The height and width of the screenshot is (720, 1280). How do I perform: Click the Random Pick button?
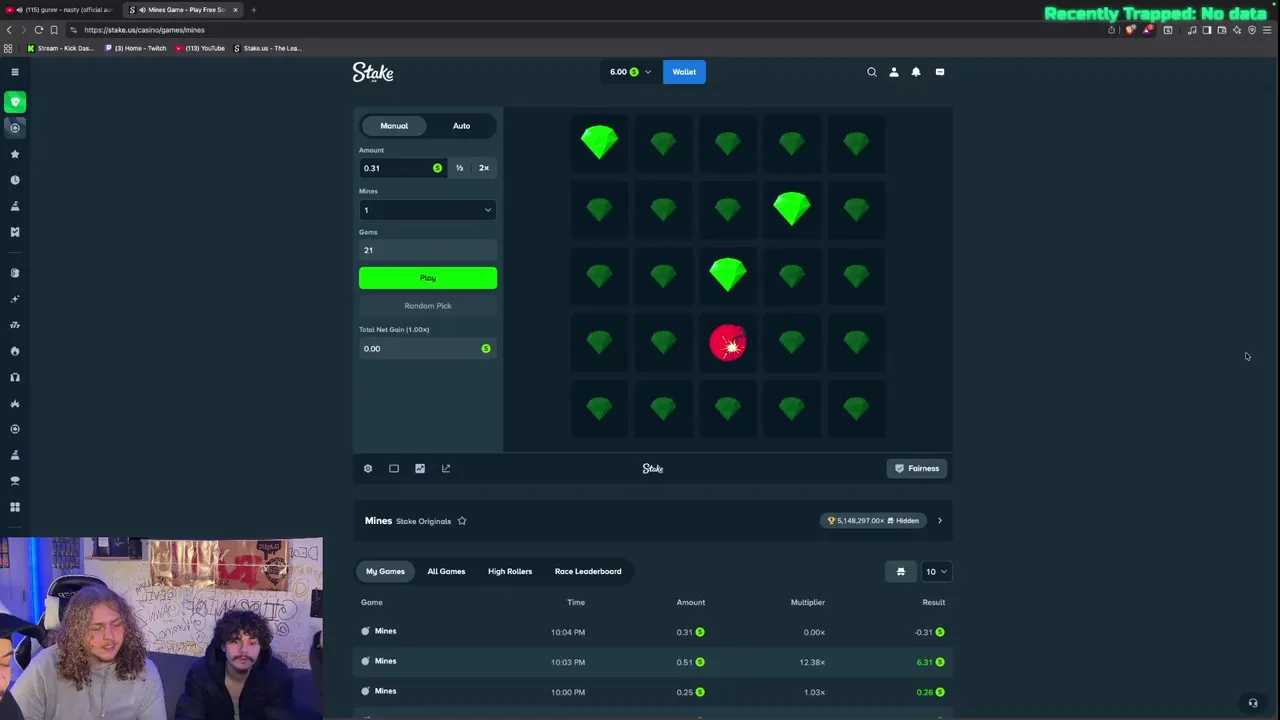pos(428,306)
